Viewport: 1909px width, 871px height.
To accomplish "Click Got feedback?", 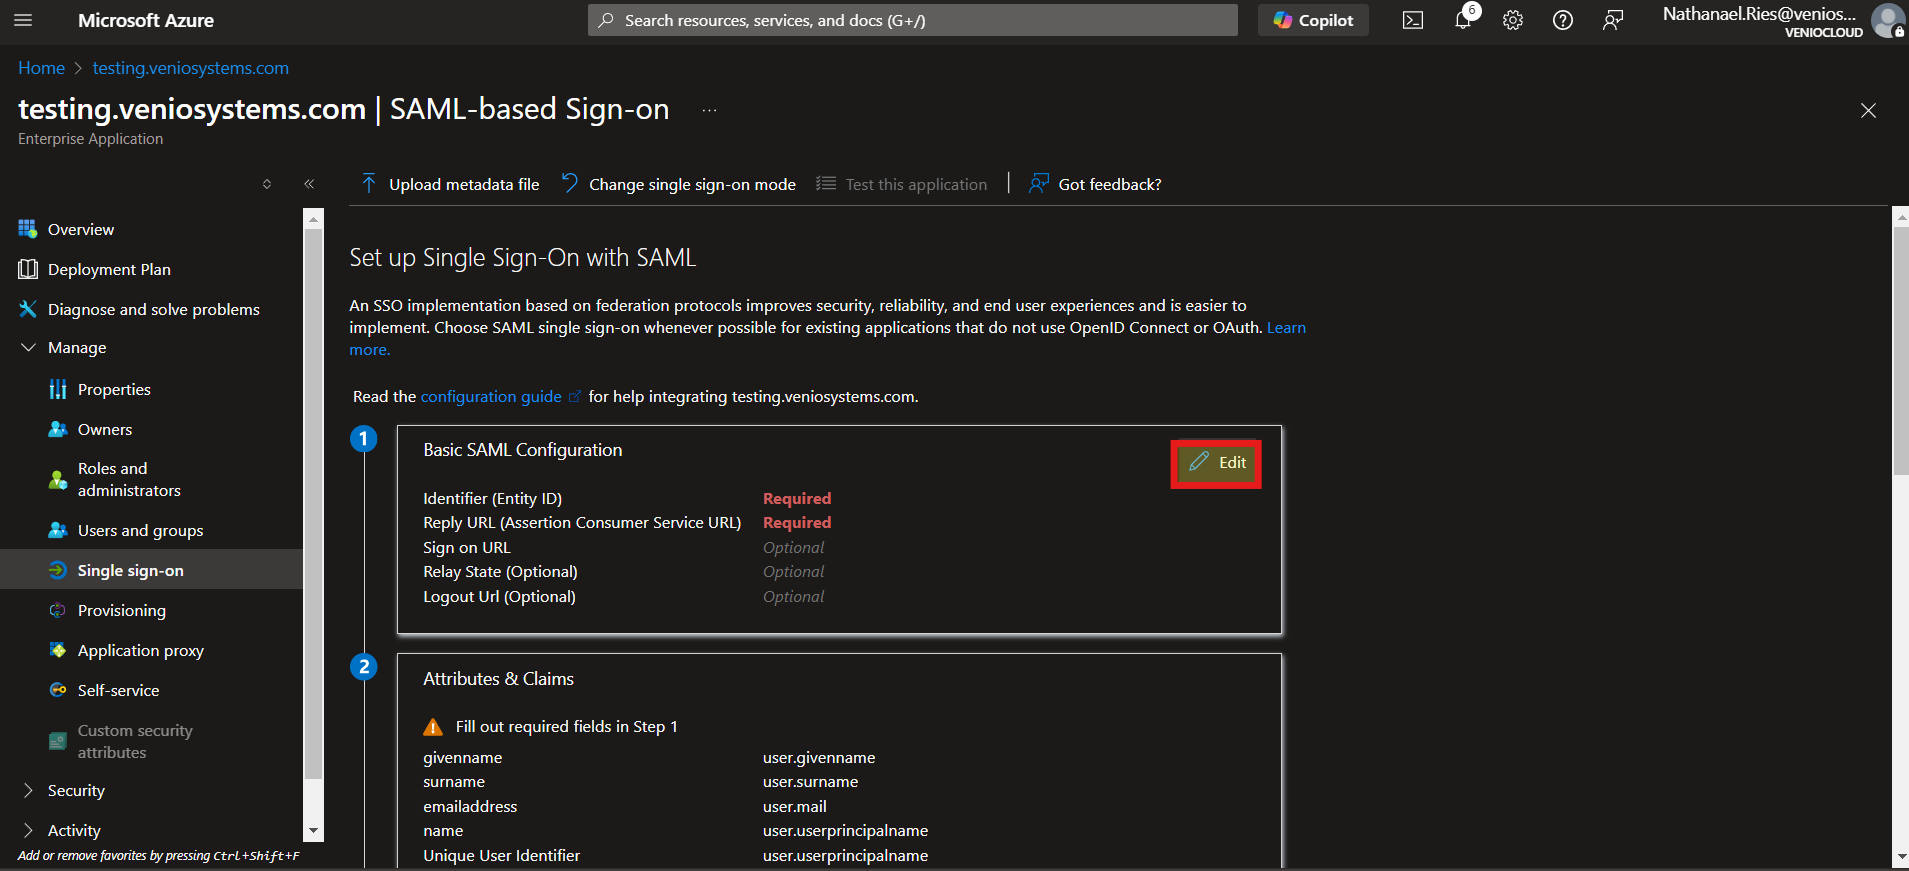I will (1095, 184).
